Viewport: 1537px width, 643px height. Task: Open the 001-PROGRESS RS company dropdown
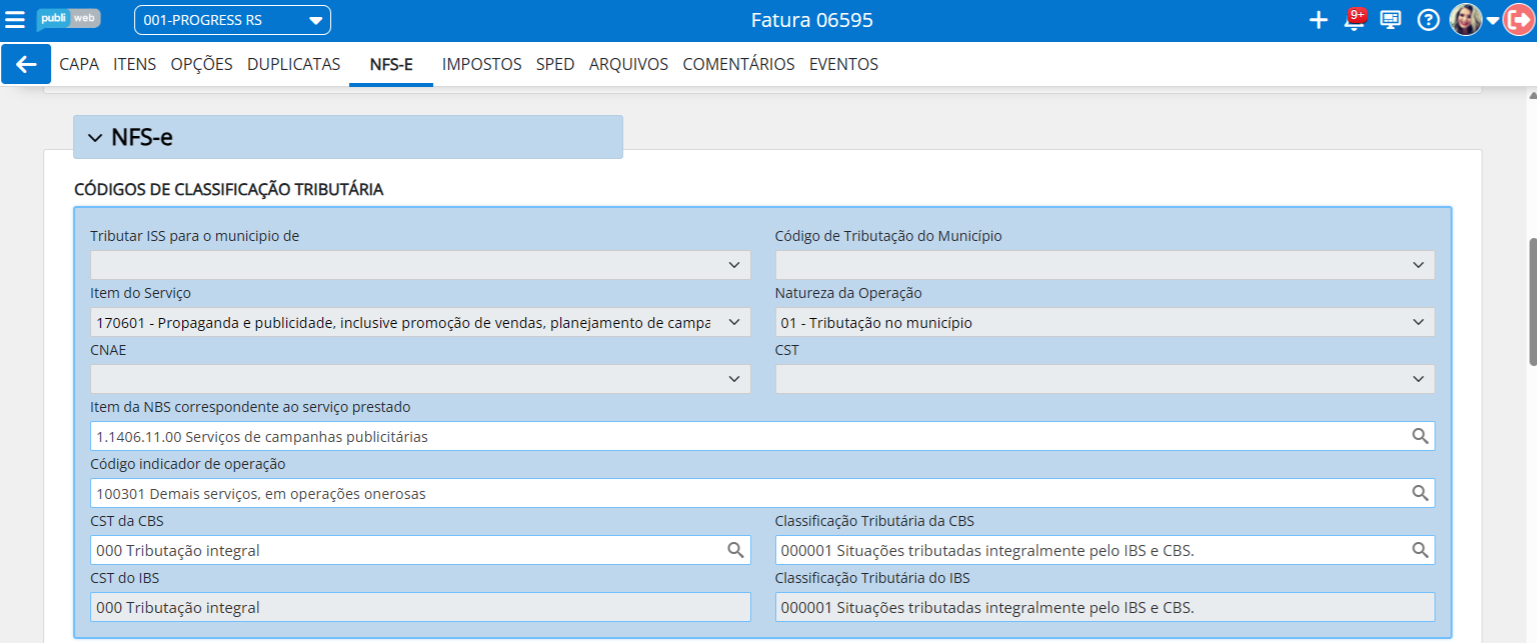[x=232, y=21]
